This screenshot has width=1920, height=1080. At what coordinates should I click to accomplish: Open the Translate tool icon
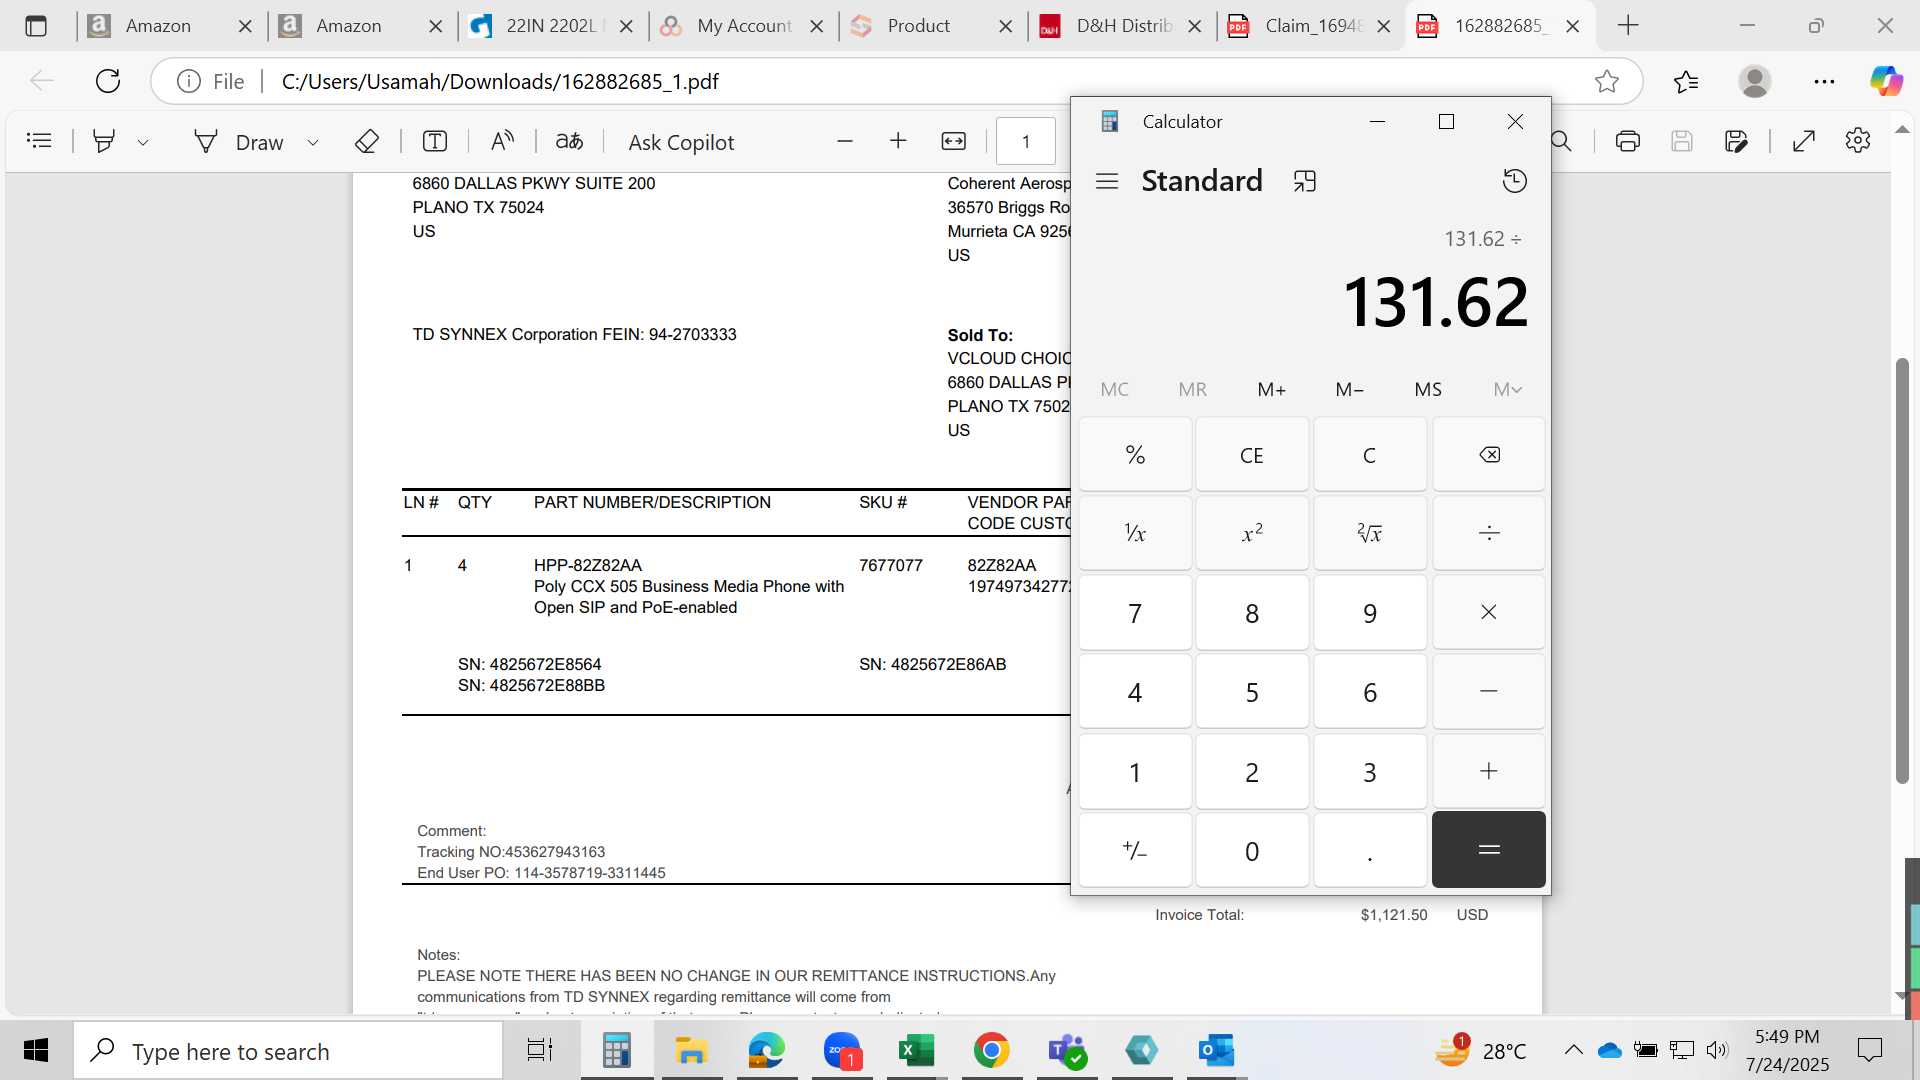[569, 141]
